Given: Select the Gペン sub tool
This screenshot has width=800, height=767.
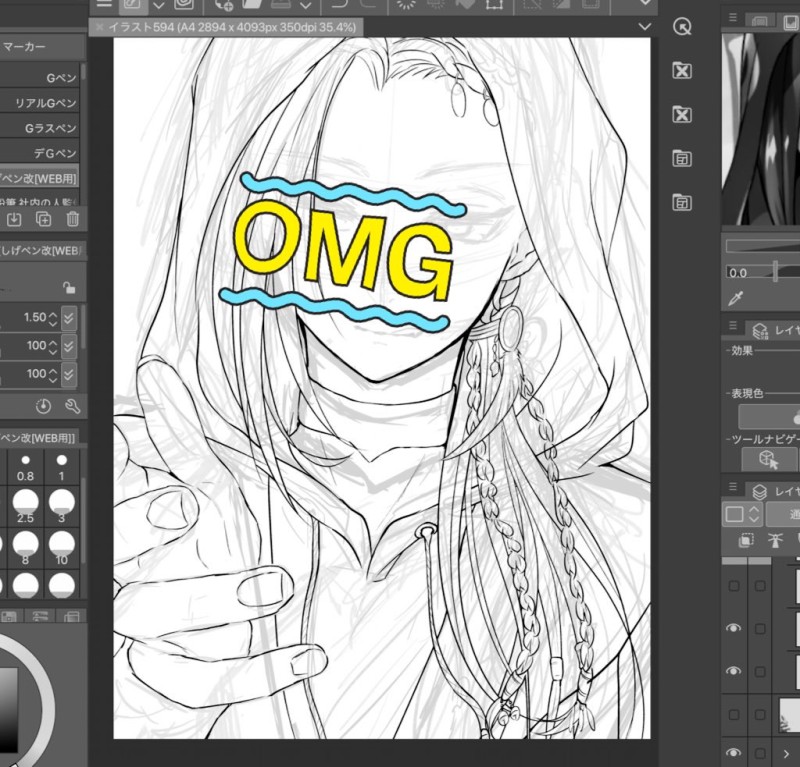Looking at the screenshot, I should point(40,78).
